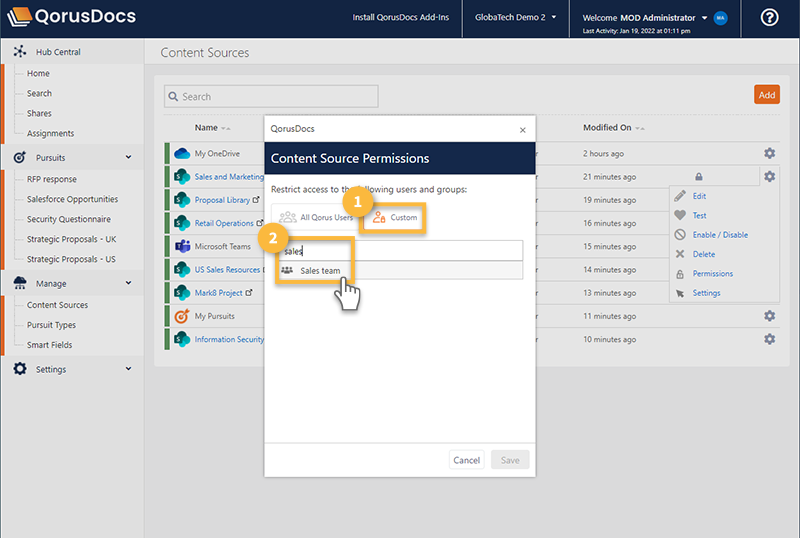The height and width of the screenshot is (538, 800).
Task: Open Salesforce Opportunities in sidebar
Action: click(x=72, y=199)
